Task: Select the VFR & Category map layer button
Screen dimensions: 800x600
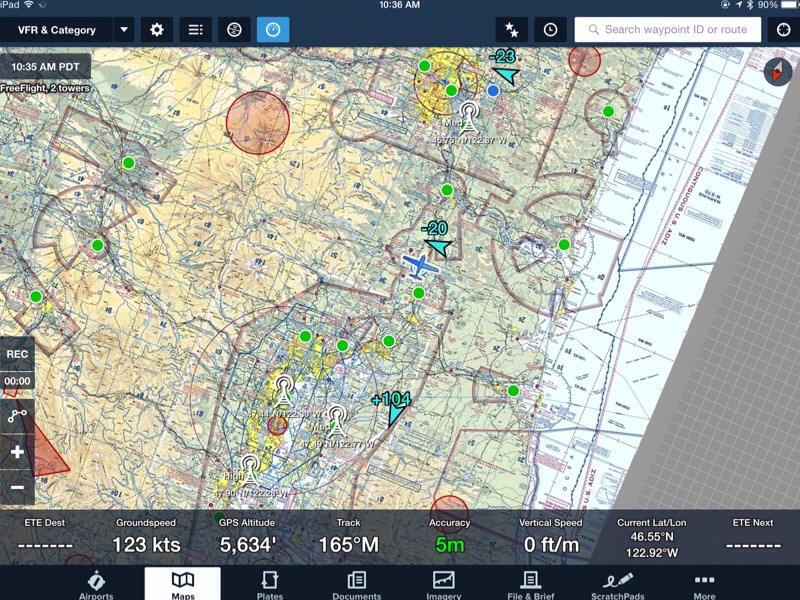Action: point(57,30)
